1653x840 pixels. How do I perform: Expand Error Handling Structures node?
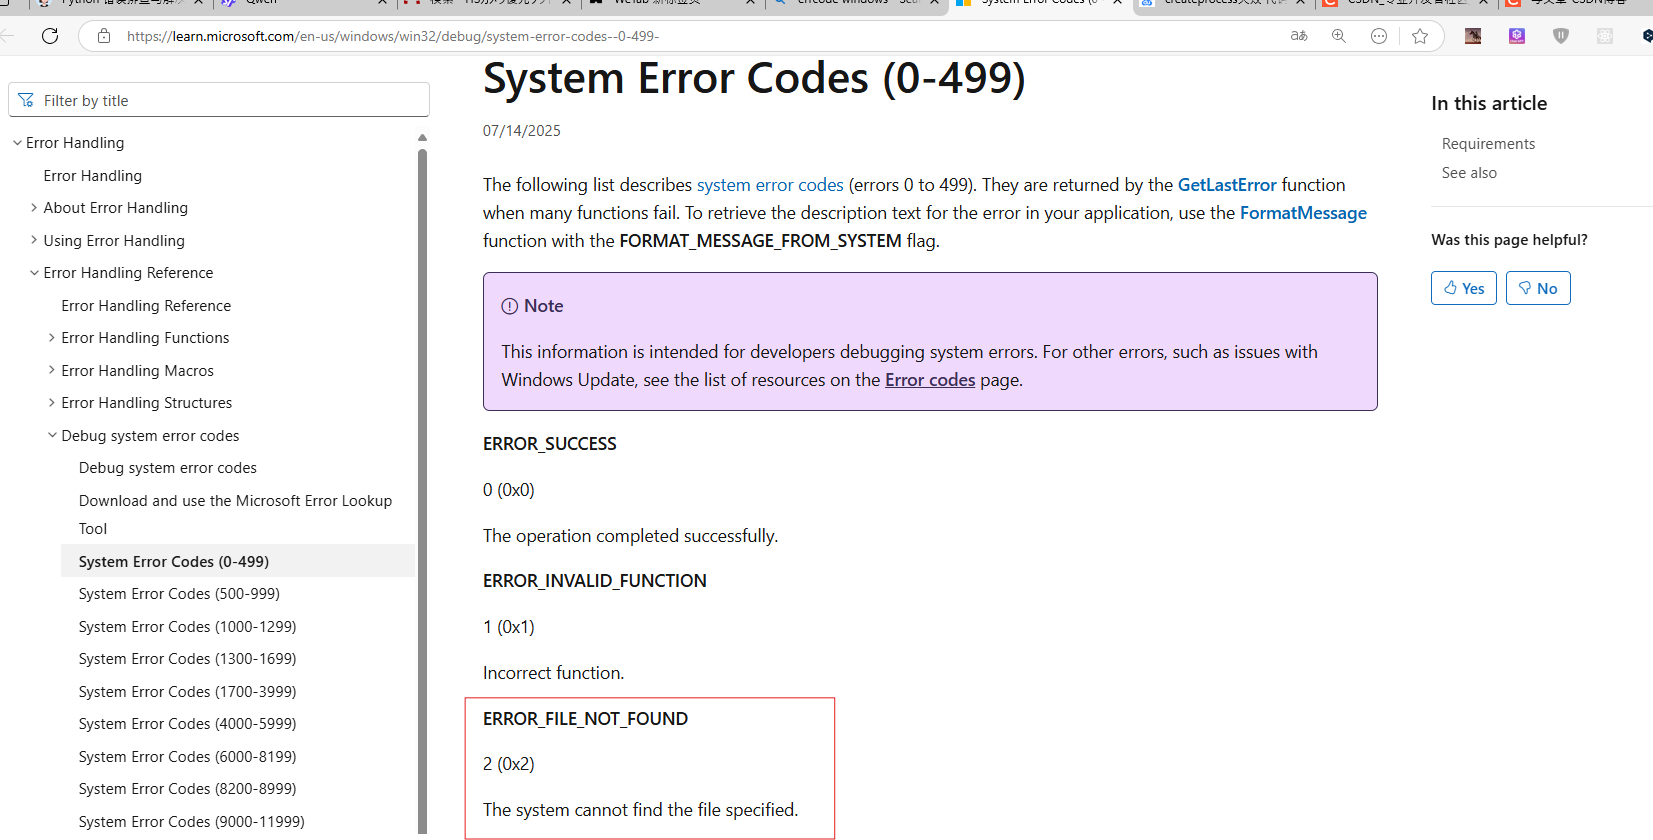[52, 403]
